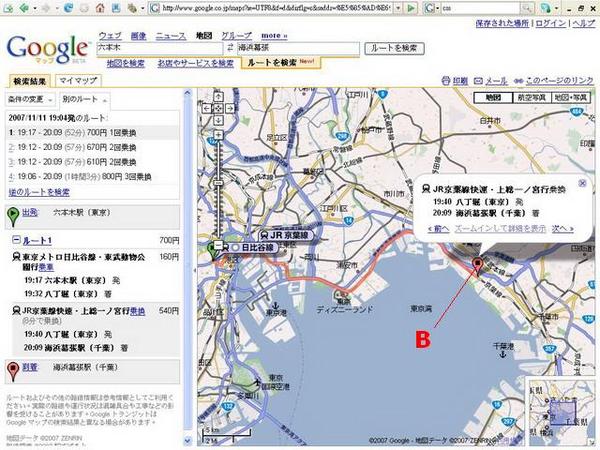Open the address bar URL dropdown

coord(398,8)
